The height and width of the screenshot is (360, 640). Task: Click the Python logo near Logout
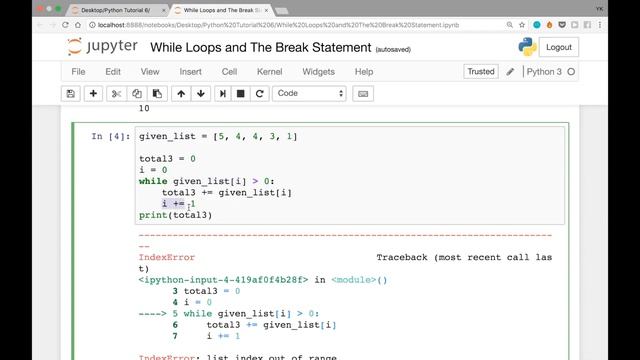coord(527,47)
